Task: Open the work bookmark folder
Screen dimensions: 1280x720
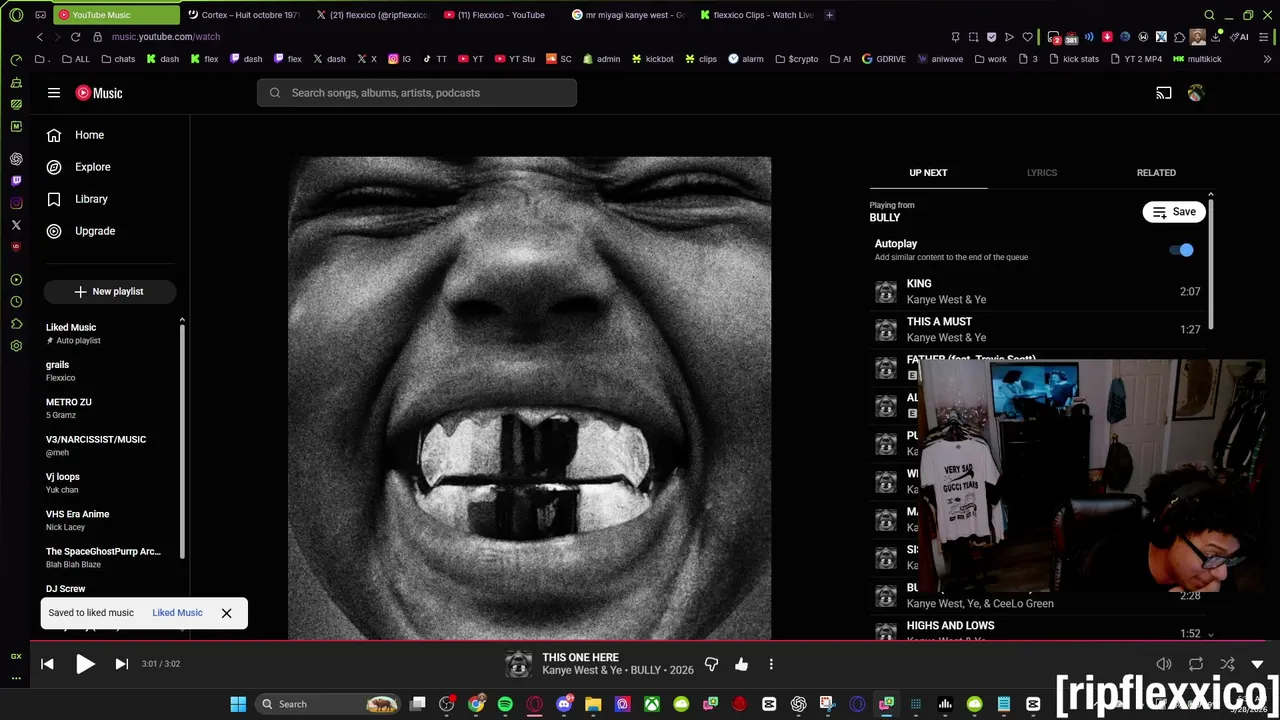Action: pyautogui.click(x=991, y=59)
